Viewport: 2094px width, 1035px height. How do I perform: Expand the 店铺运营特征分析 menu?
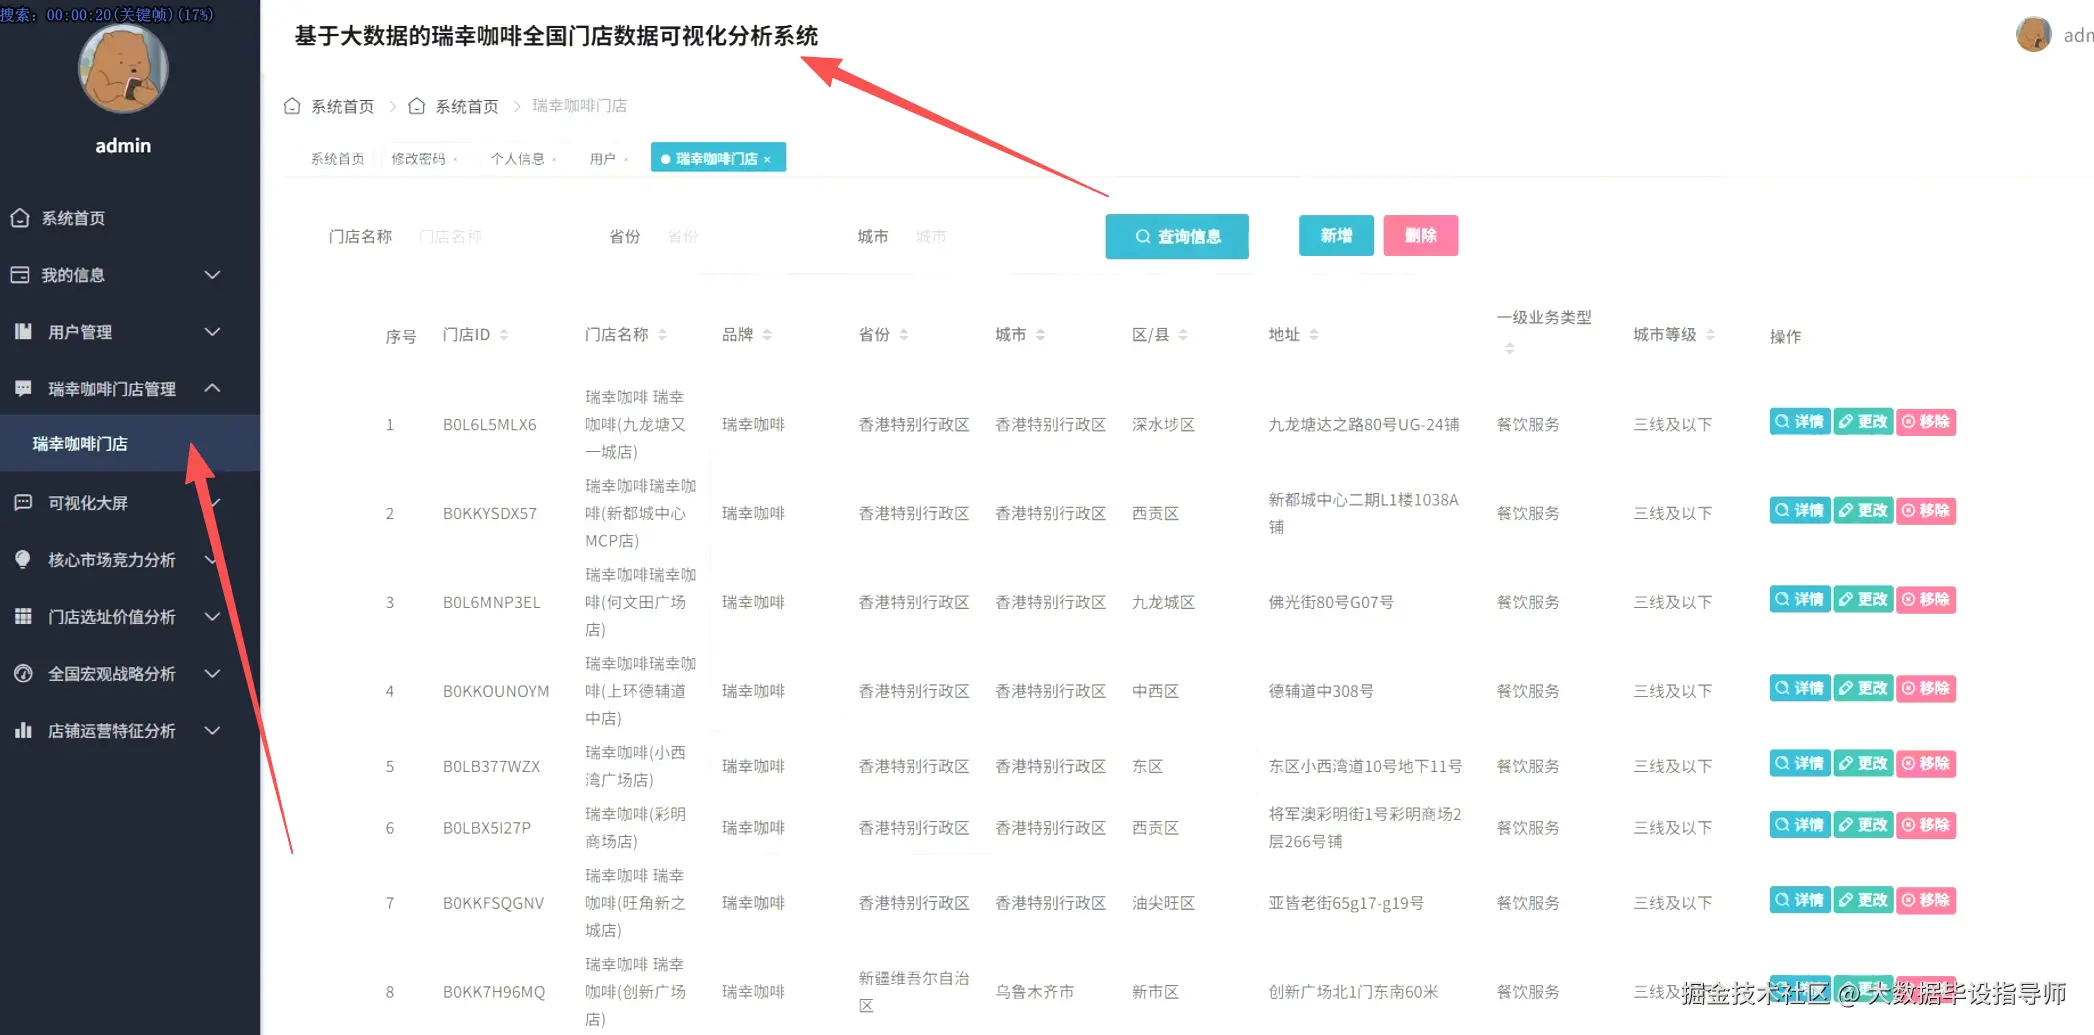point(212,731)
